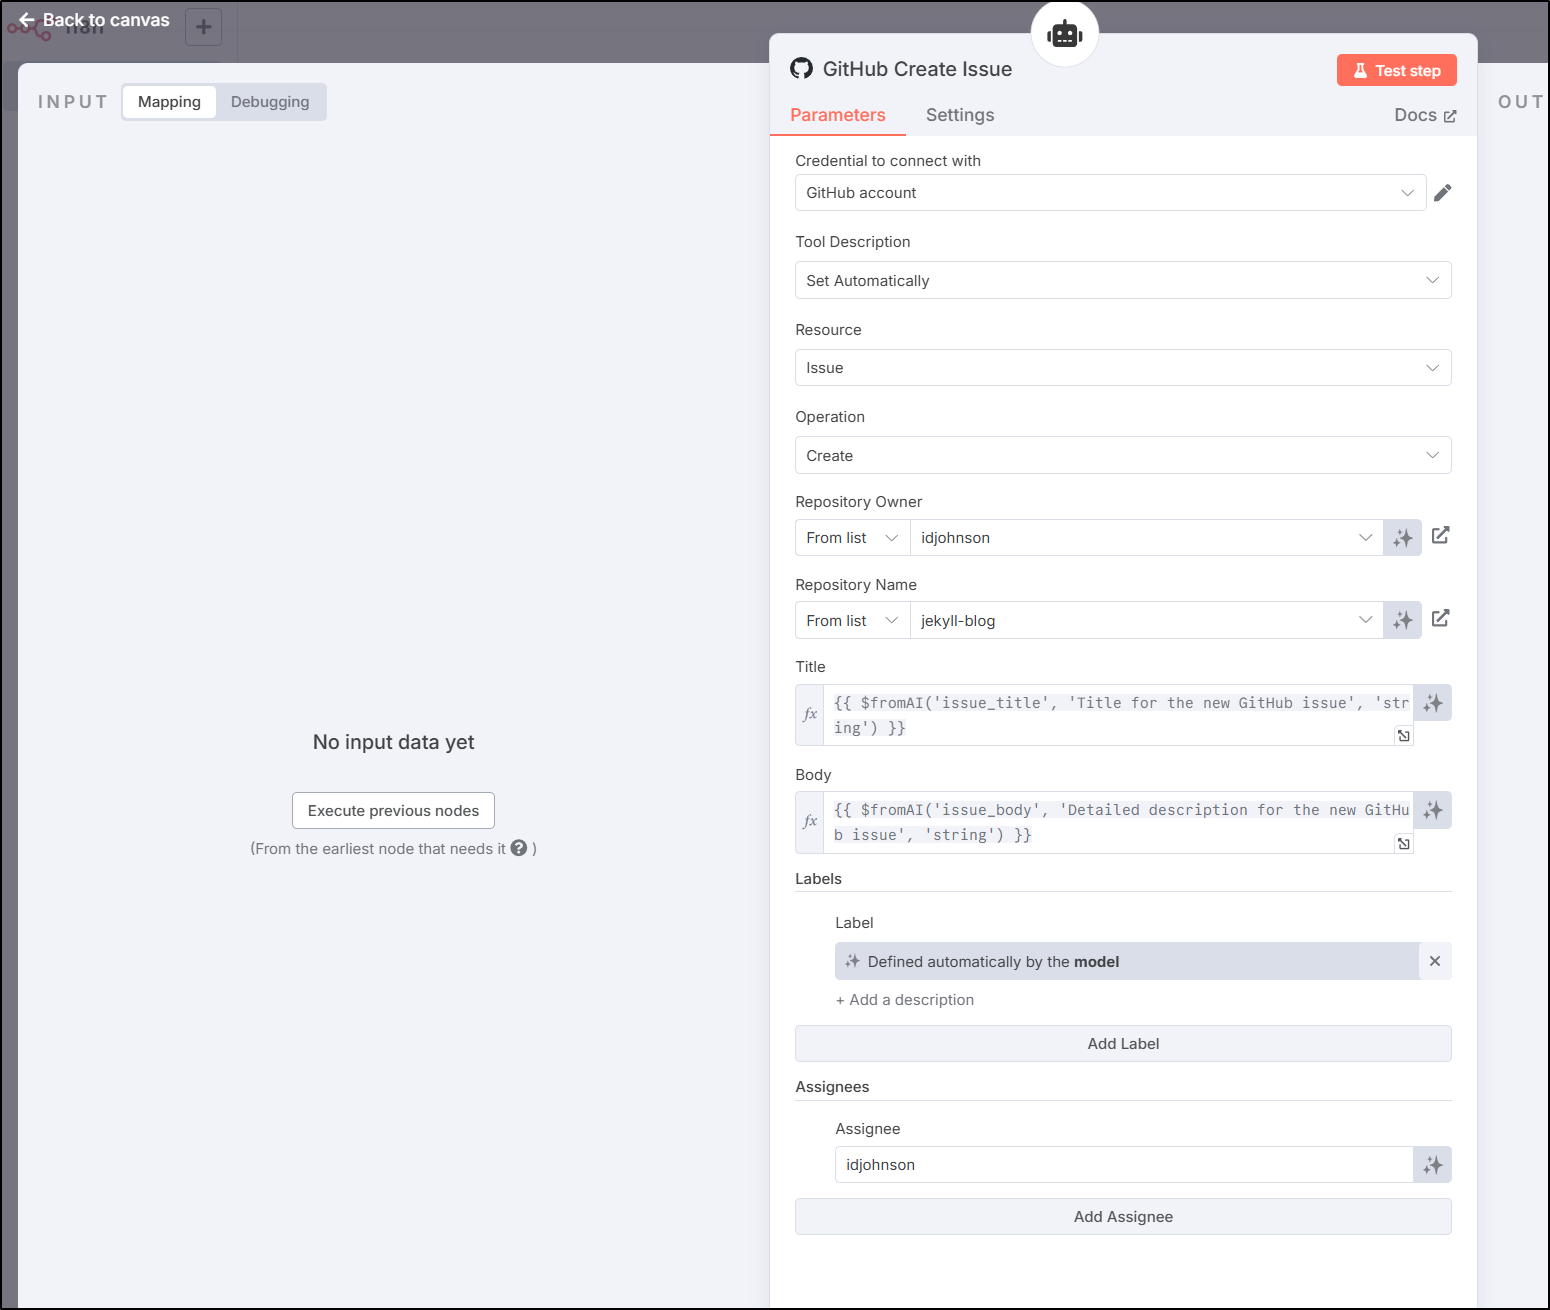Screen dimensions: 1550x1310
Task: Open Repository Name From list mode dropdown
Action: pos(853,621)
